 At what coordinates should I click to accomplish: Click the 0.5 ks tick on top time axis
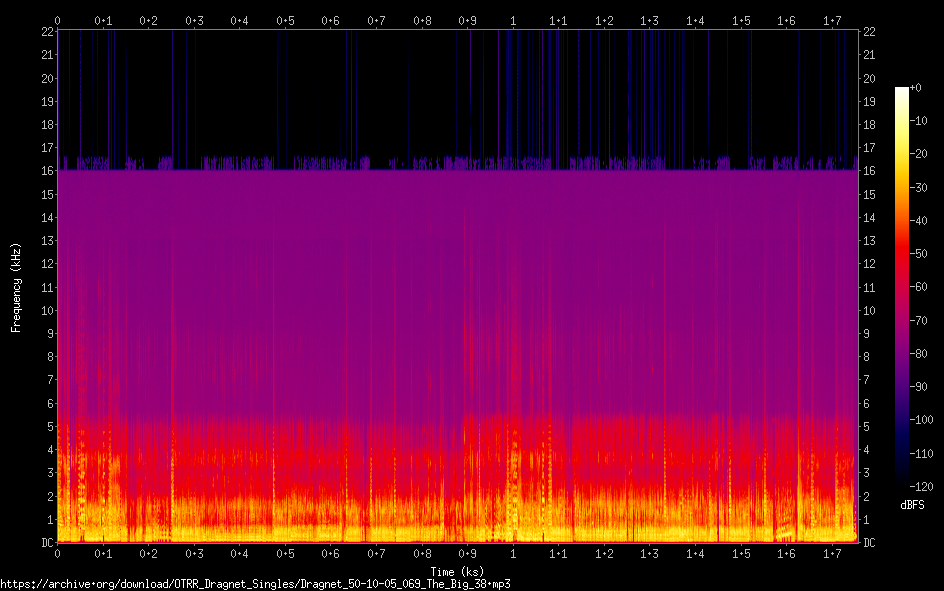click(285, 20)
